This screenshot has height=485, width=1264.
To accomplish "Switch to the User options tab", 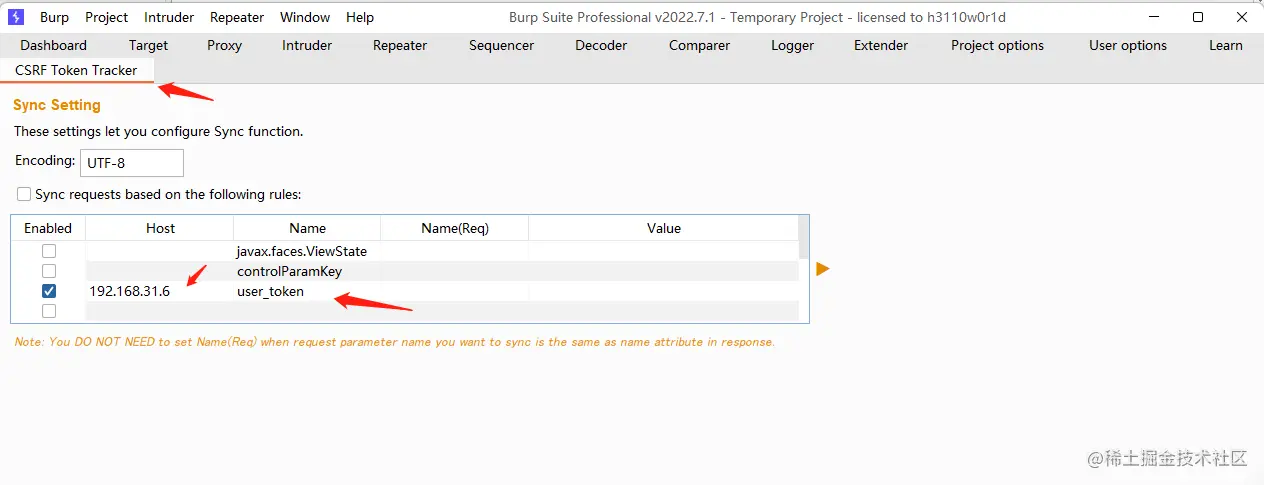I will click(x=1128, y=45).
